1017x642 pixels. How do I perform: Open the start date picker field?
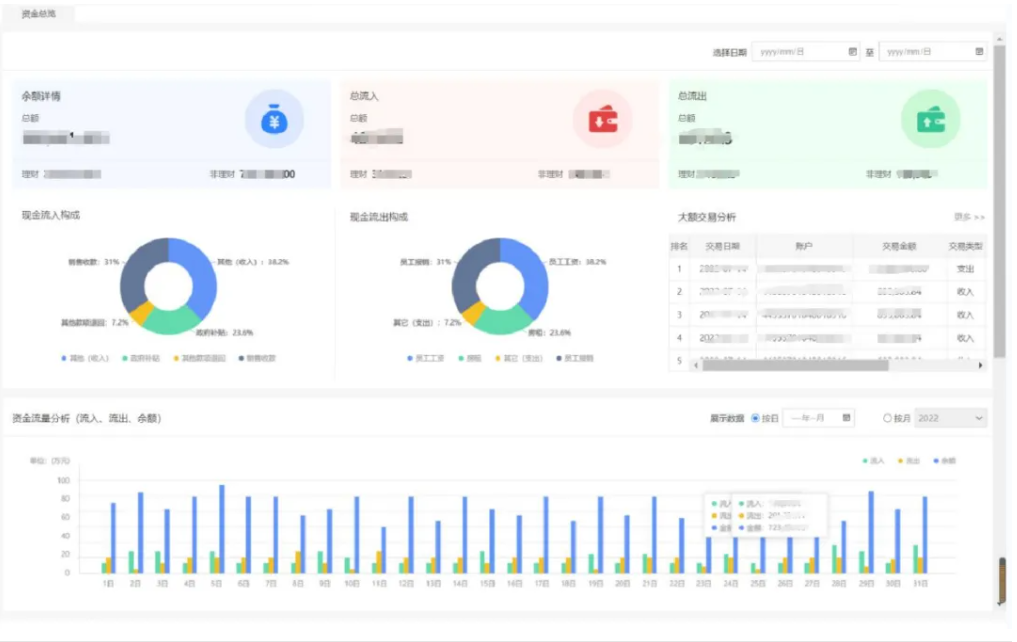click(x=800, y=52)
